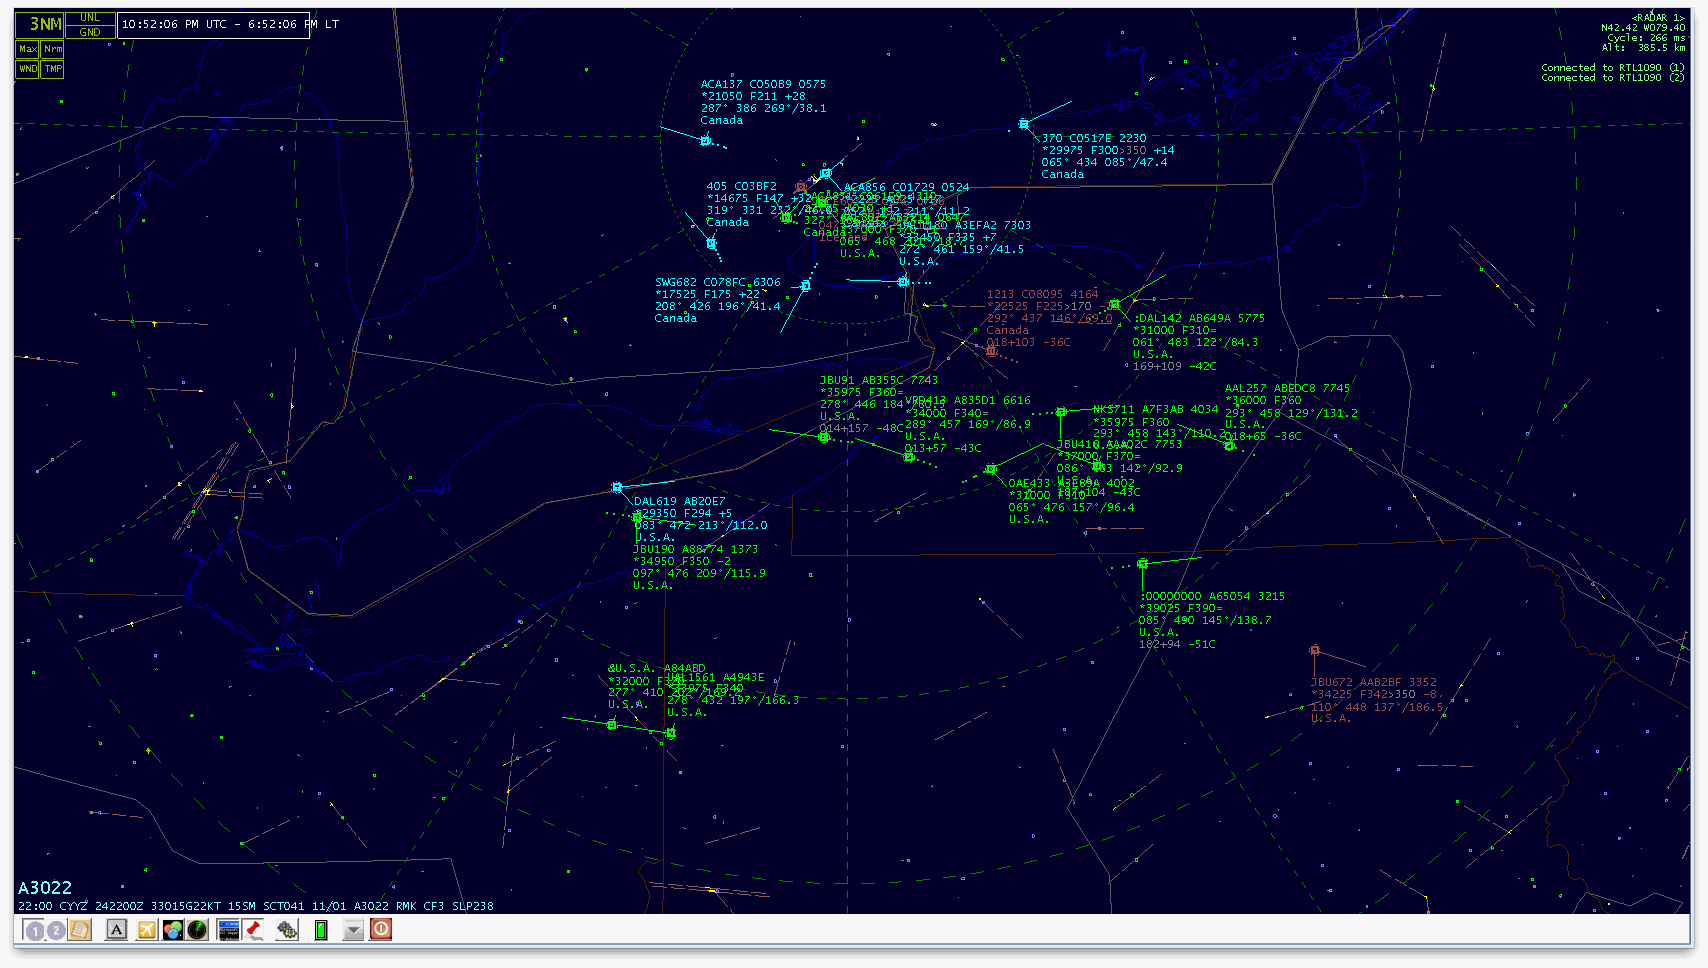1708x968 pixels.
Task: Click 'Connected to RTL1090 (1)' status
Action: 1613,68
